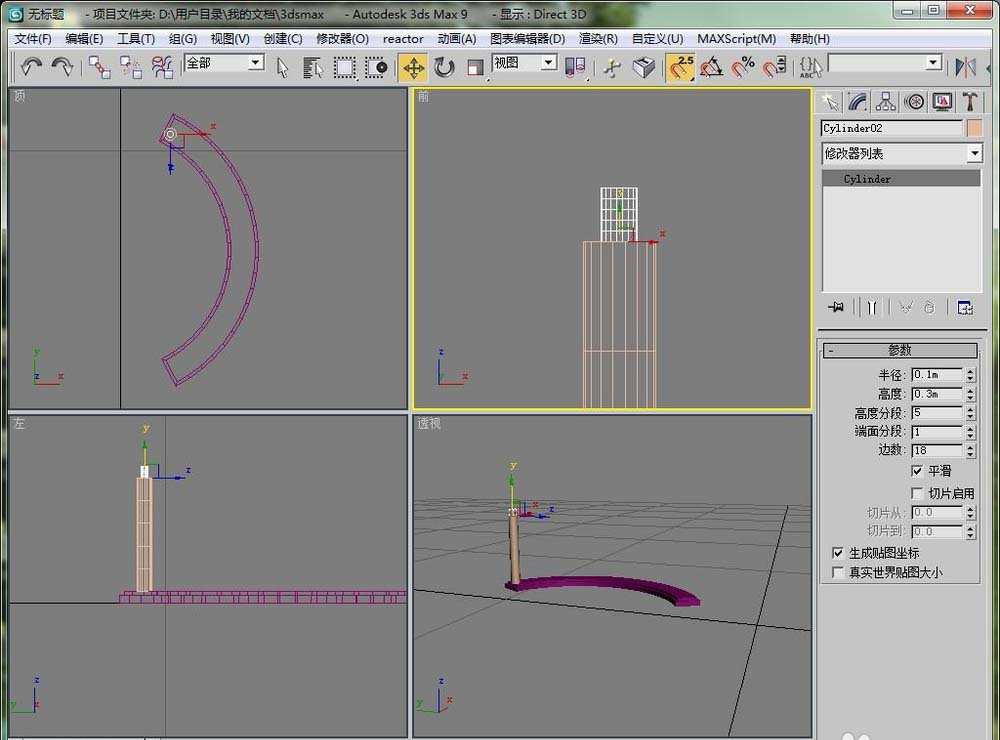
Task: Click the object color swatch beside Cylinder02
Action: click(974, 128)
